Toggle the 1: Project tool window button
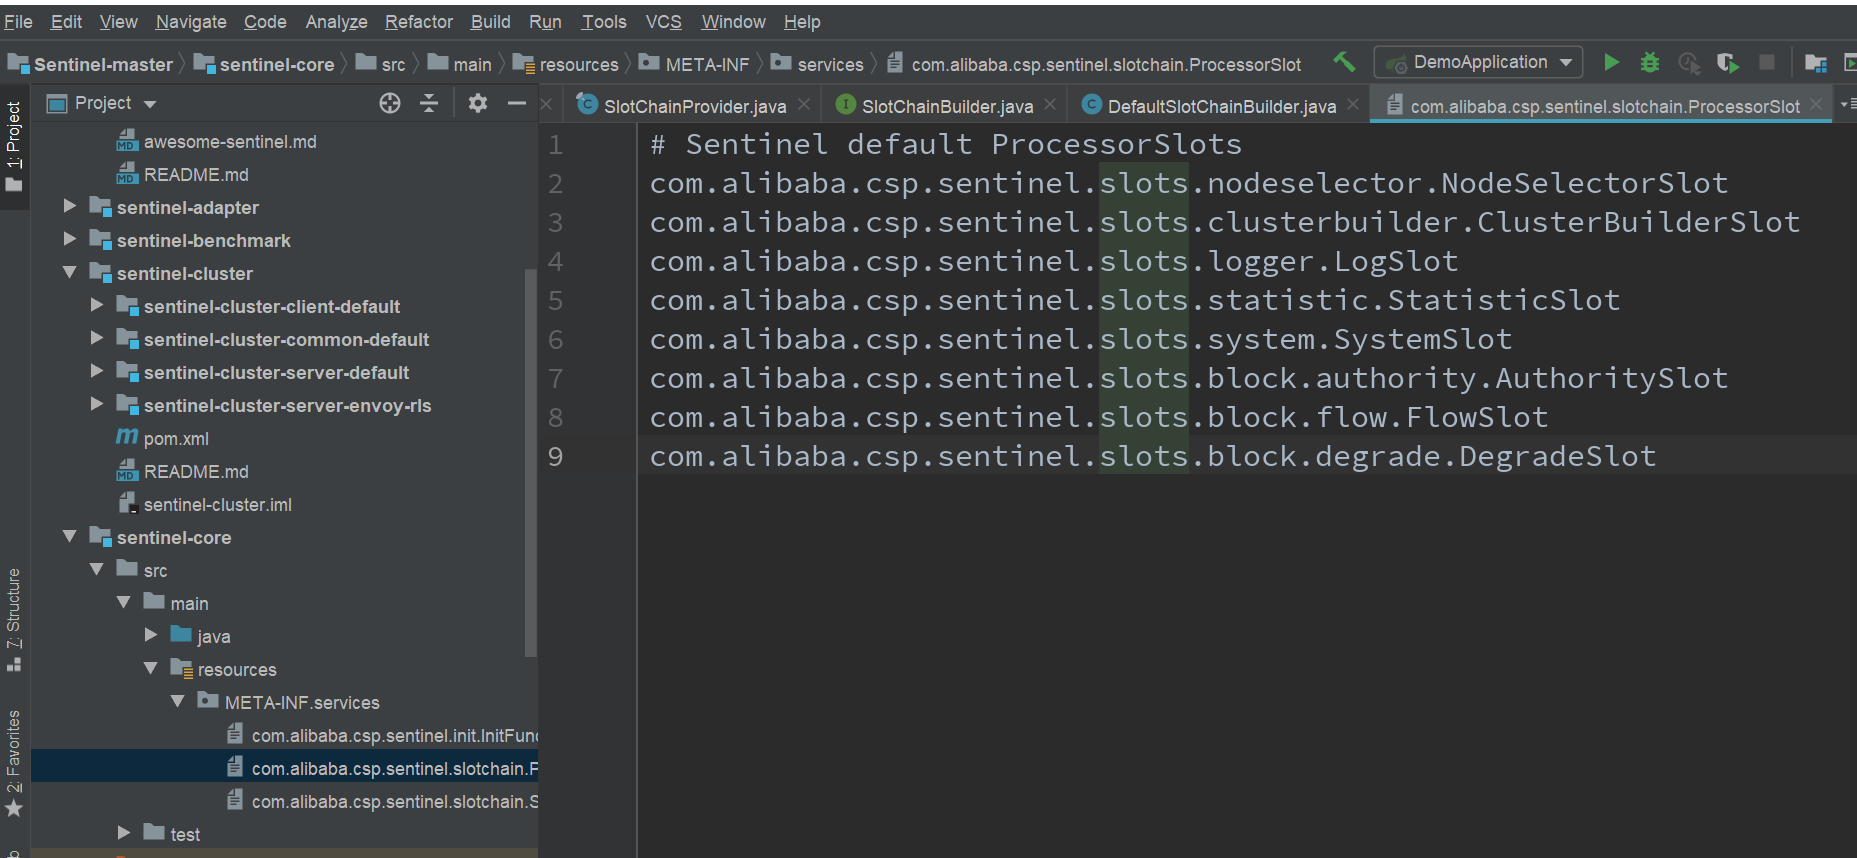This screenshot has height=858, width=1857. pyautogui.click(x=14, y=146)
